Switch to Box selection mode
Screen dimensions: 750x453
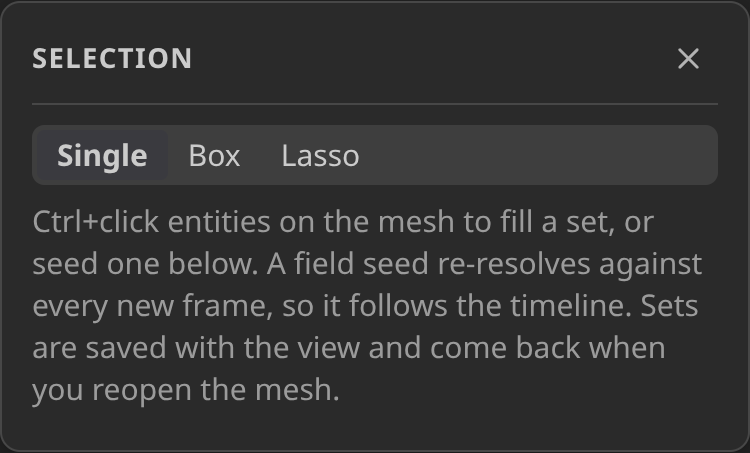click(214, 155)
